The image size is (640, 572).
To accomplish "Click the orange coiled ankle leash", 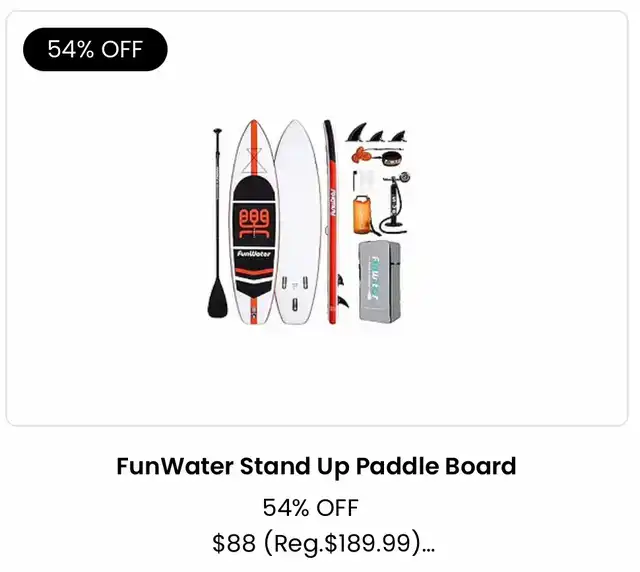I will click(360, 156).
